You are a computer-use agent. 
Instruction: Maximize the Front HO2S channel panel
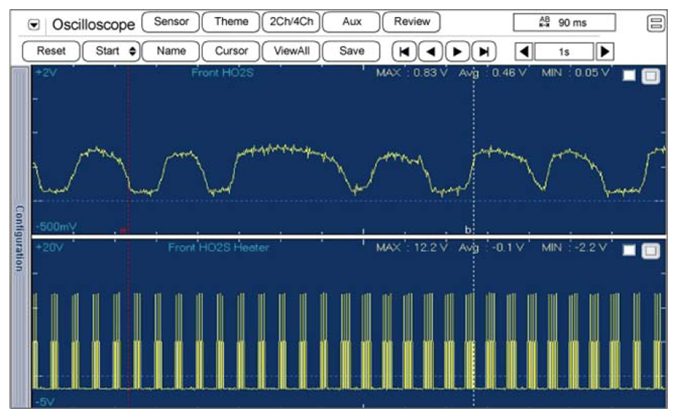649,78
